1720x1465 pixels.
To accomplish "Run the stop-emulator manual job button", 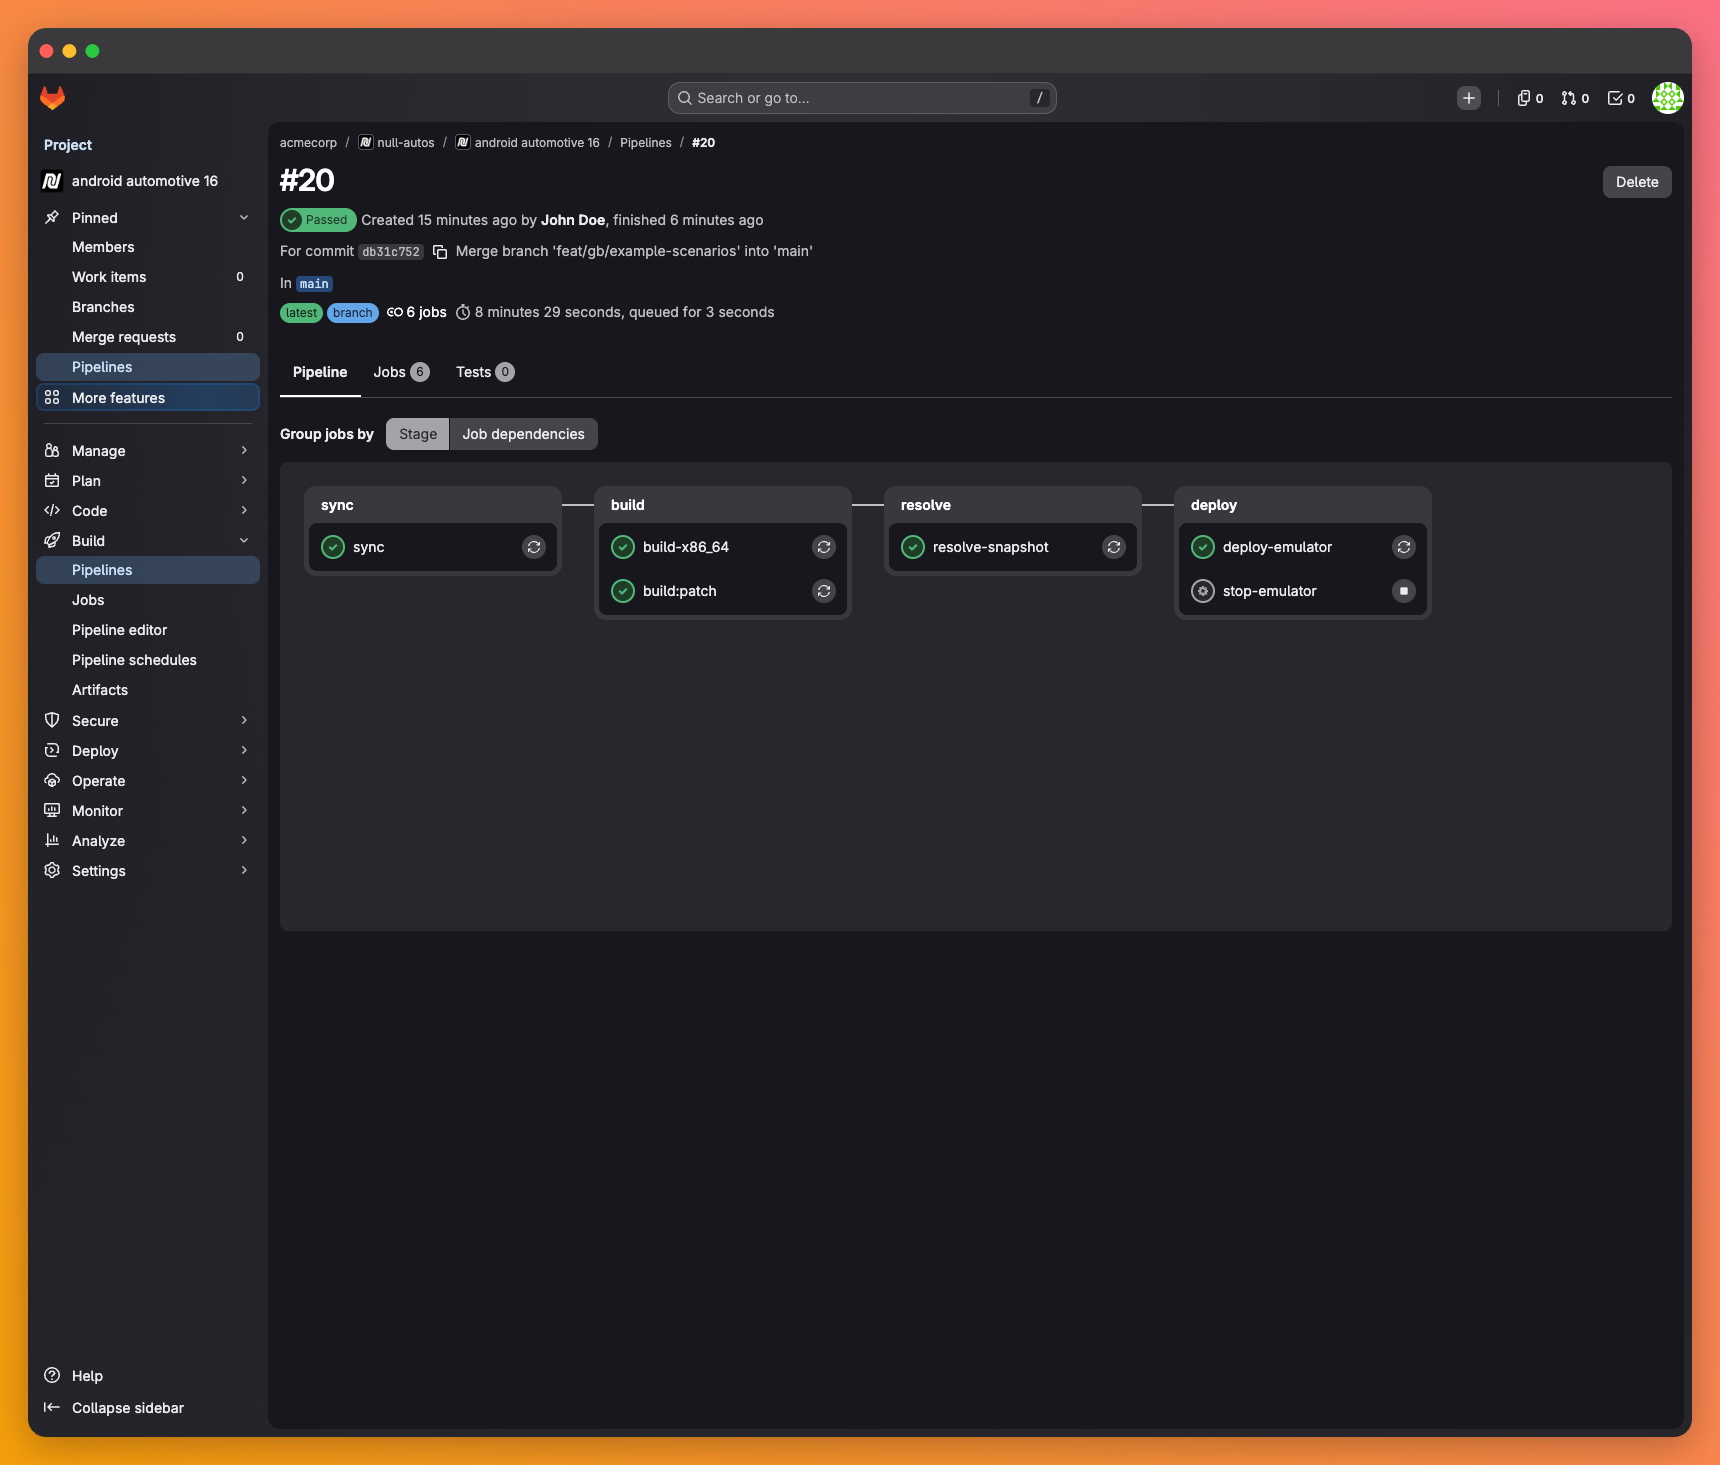I will pyautogui.click(x=1404, y=591).
